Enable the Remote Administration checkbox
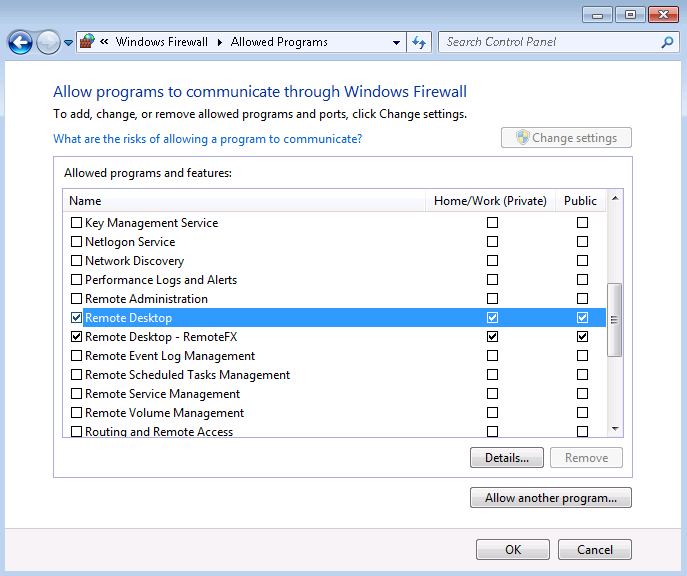The image size is (687, 576). click(x=76, y=298)
